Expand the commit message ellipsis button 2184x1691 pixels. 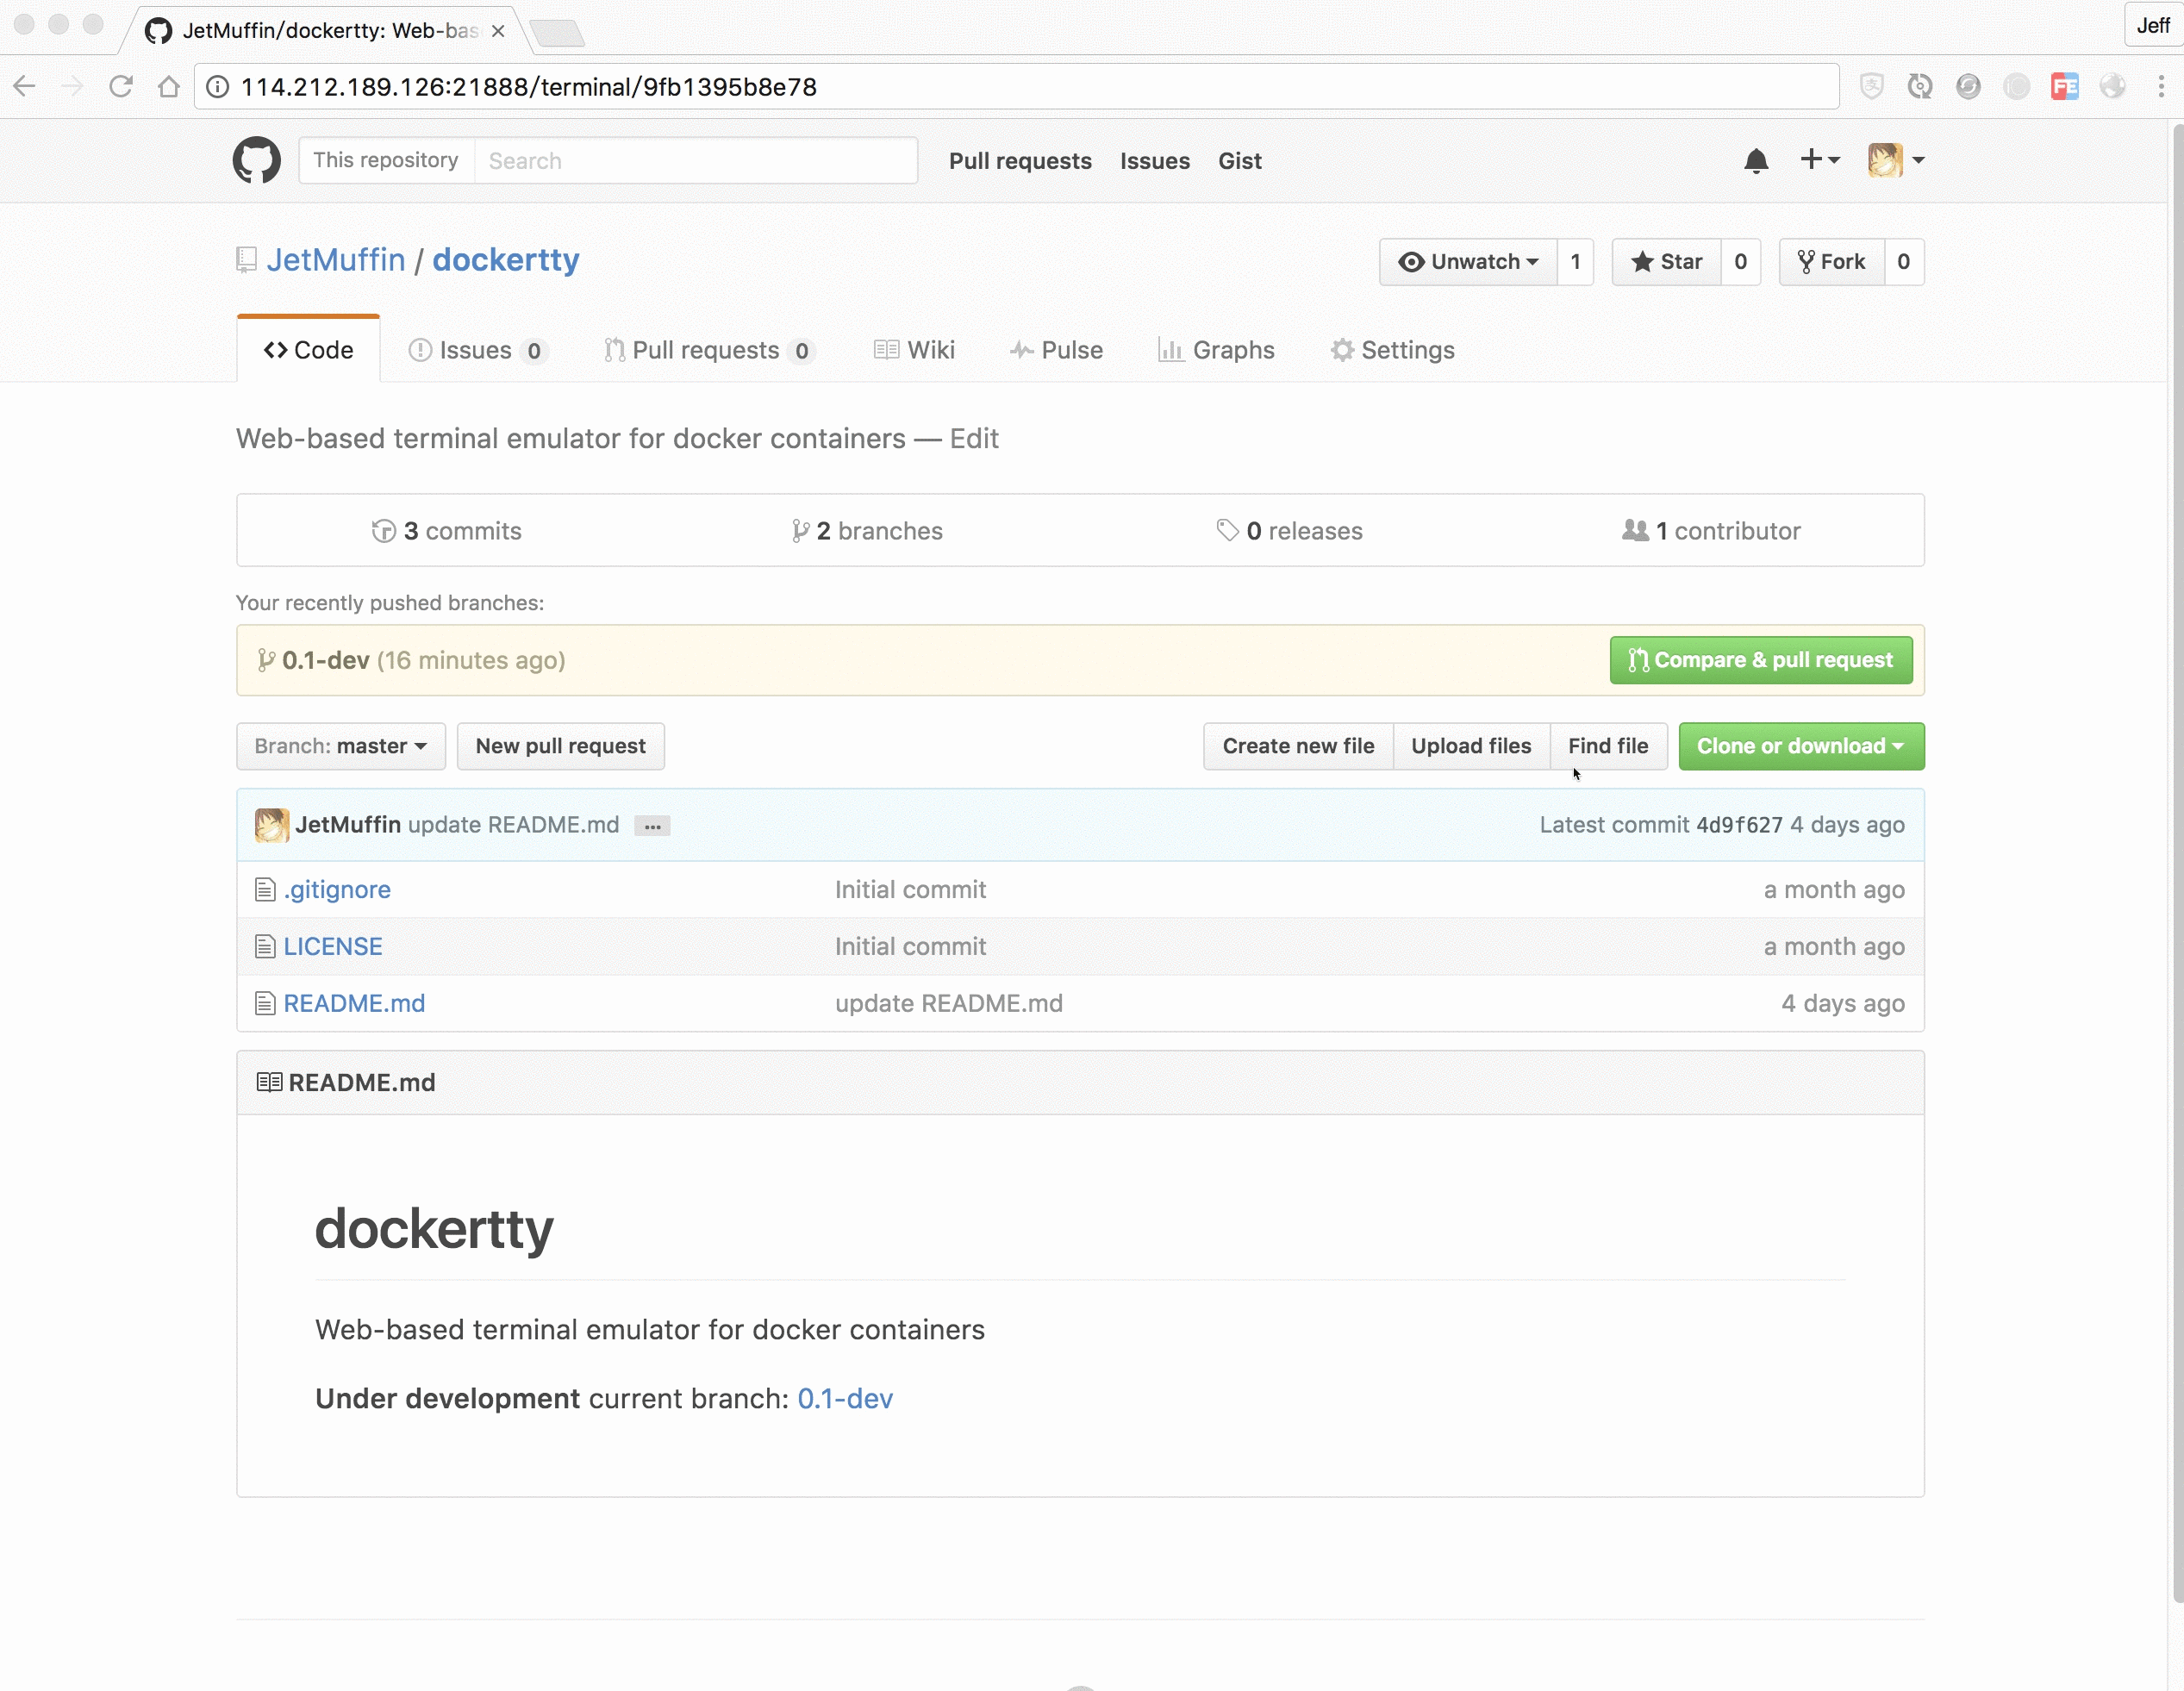click(x=652, y=826)
